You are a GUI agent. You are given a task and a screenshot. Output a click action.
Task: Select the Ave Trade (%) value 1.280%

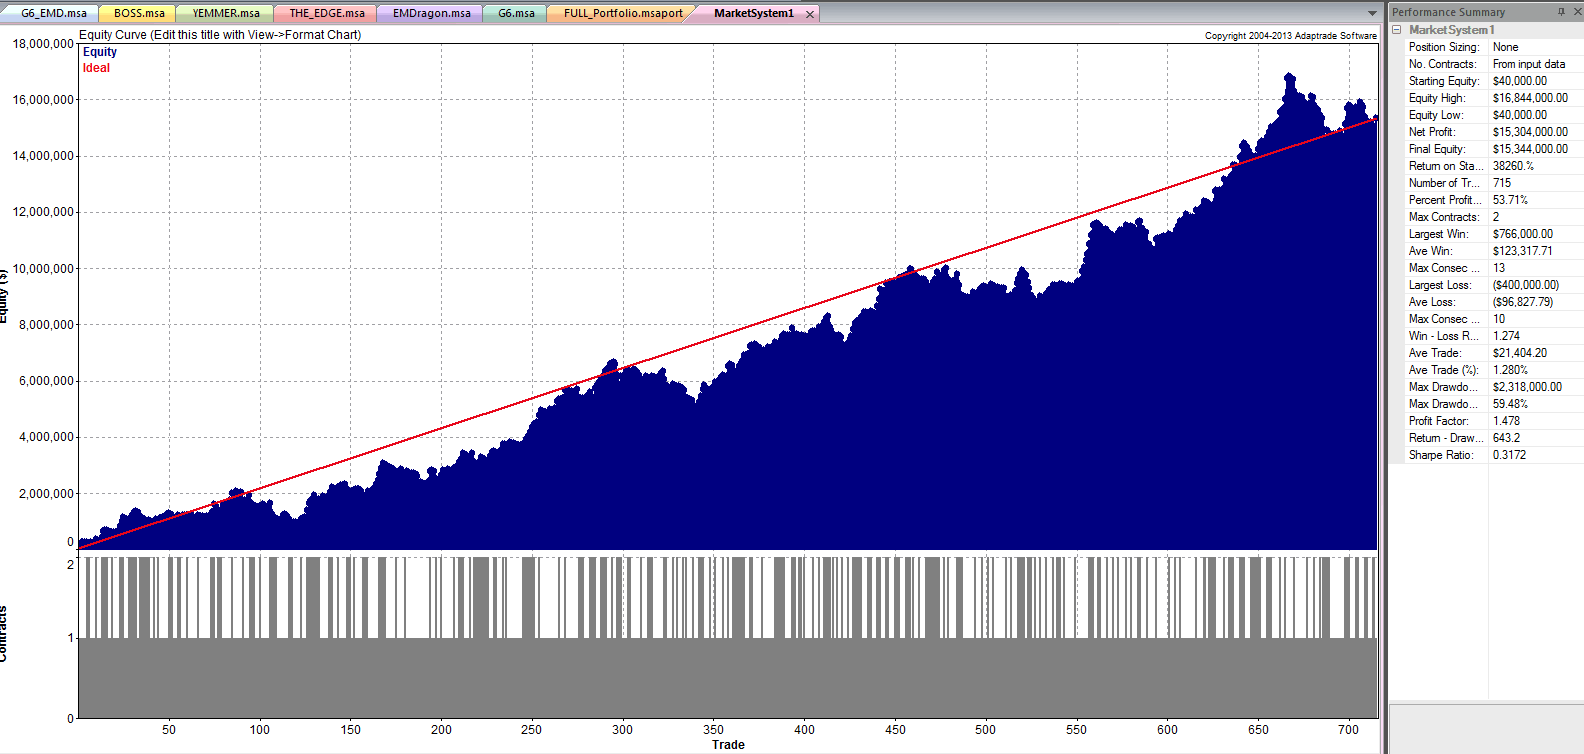pyautogui.click(x=1510, y=370)
